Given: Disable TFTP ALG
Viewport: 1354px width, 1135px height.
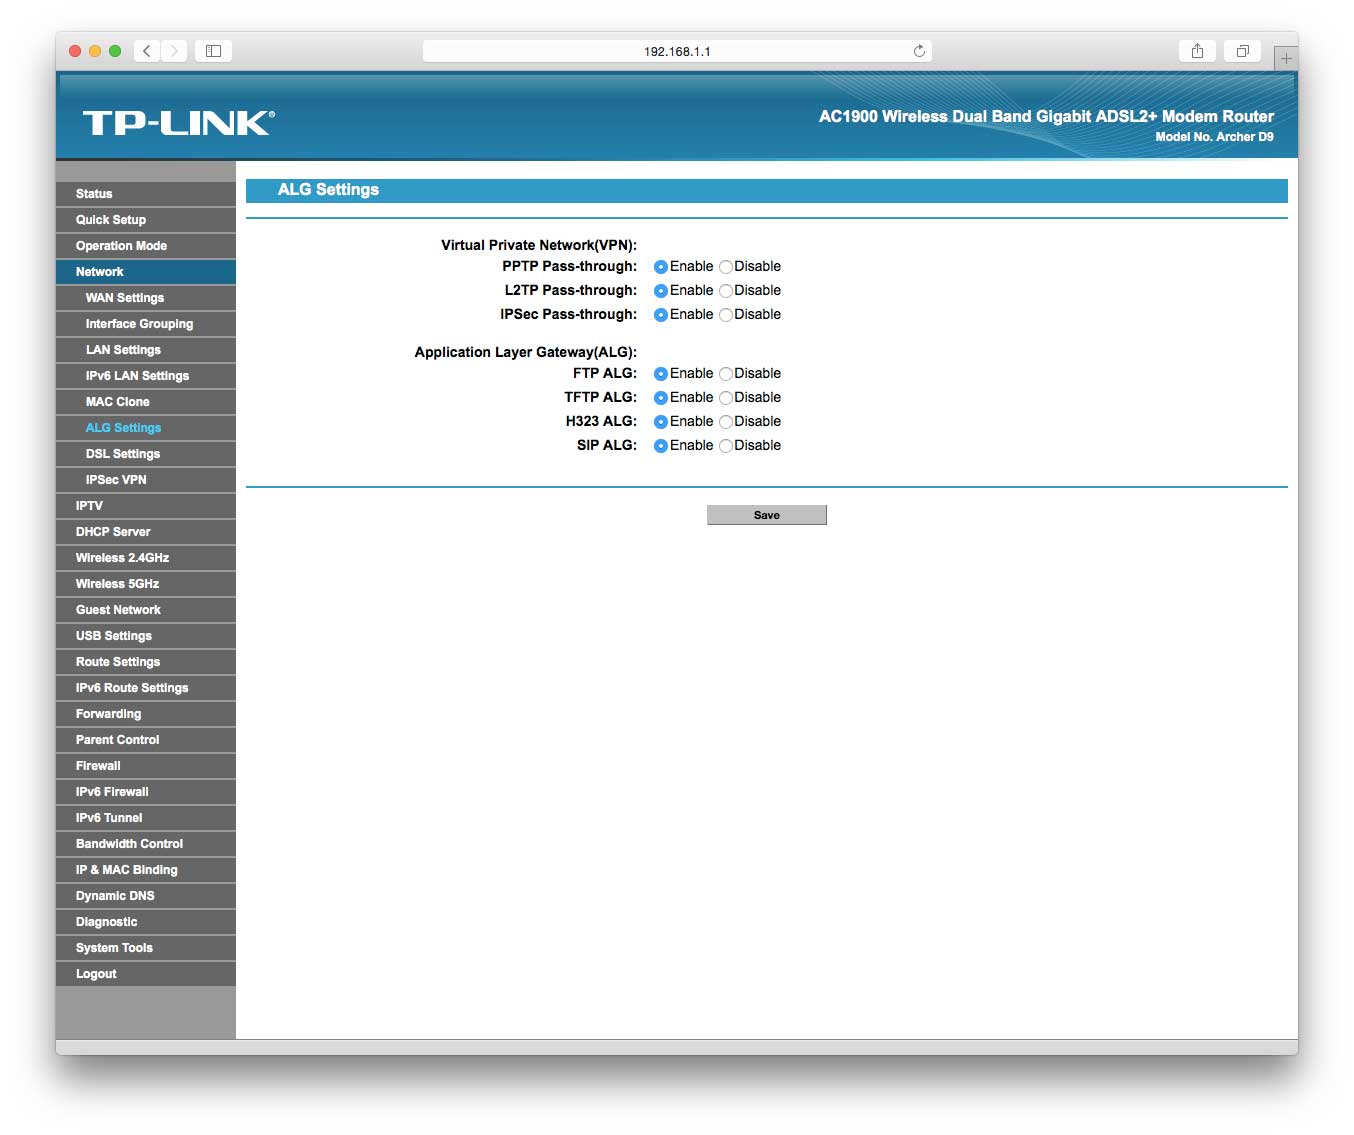Looking at the screenshot, I should tap(726, 398).
